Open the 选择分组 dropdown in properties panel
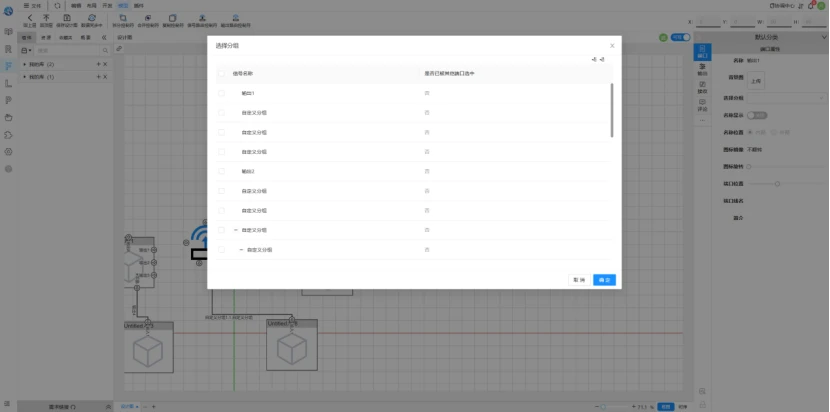 tap(786, 97)
